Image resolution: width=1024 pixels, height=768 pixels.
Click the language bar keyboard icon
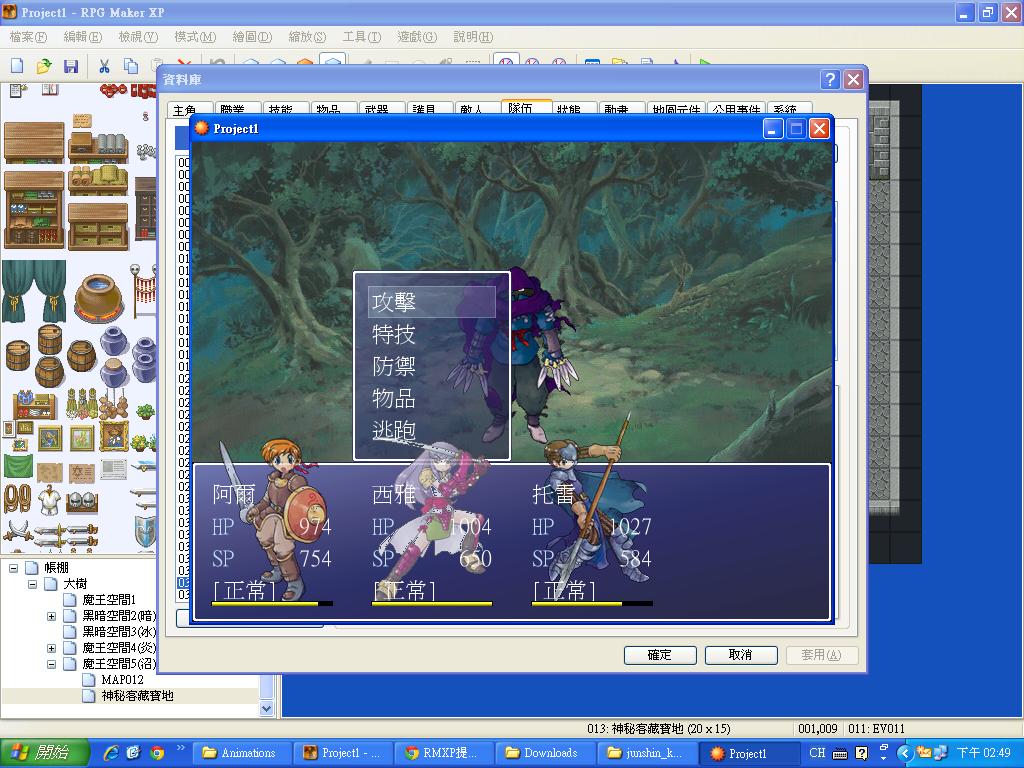(840, 754)
